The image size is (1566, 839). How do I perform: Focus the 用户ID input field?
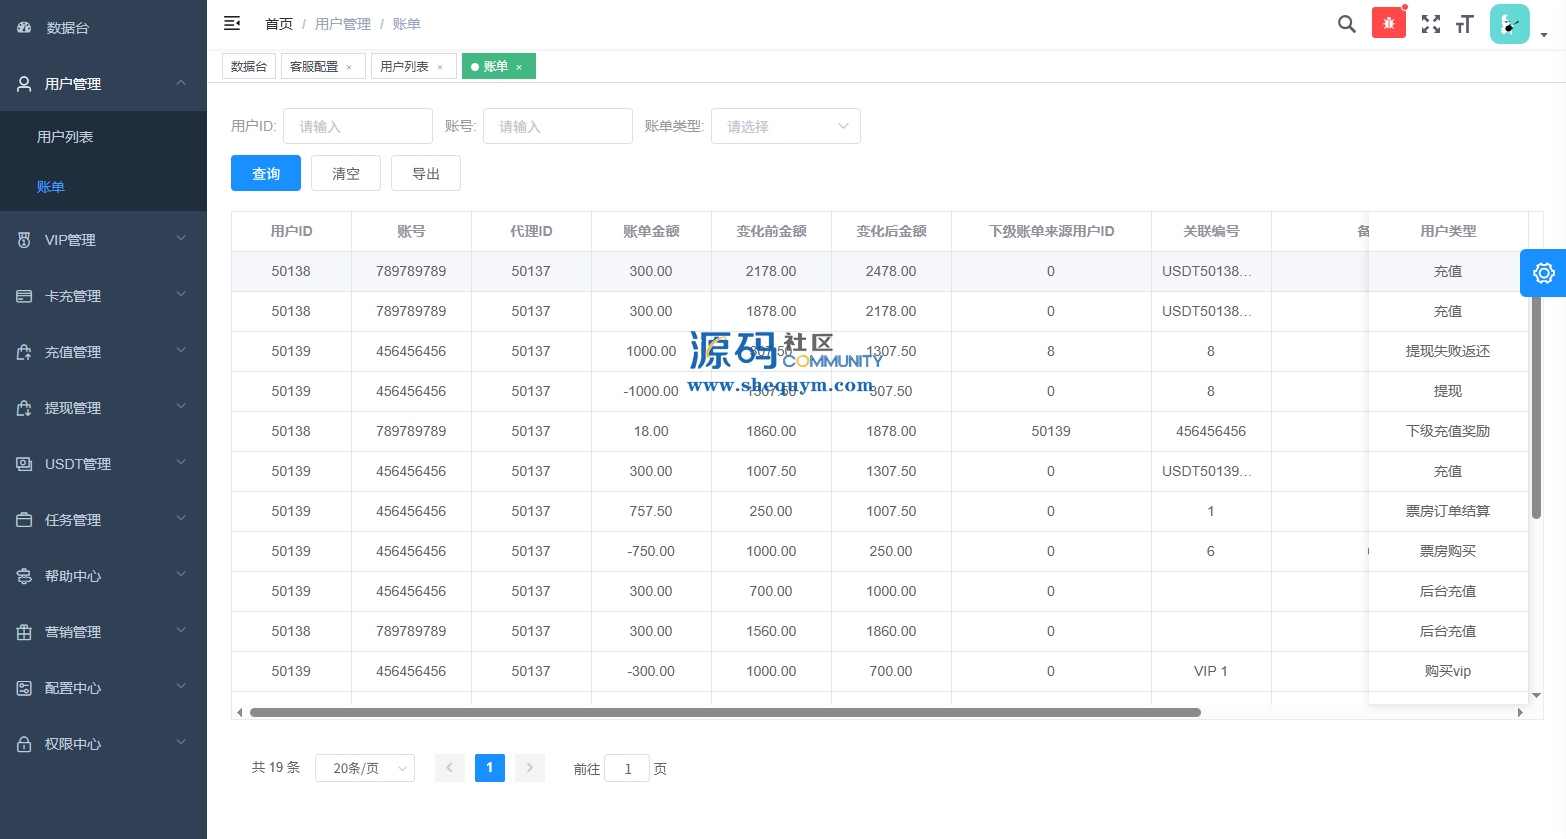pyautogui.click(x=357, y=126)
